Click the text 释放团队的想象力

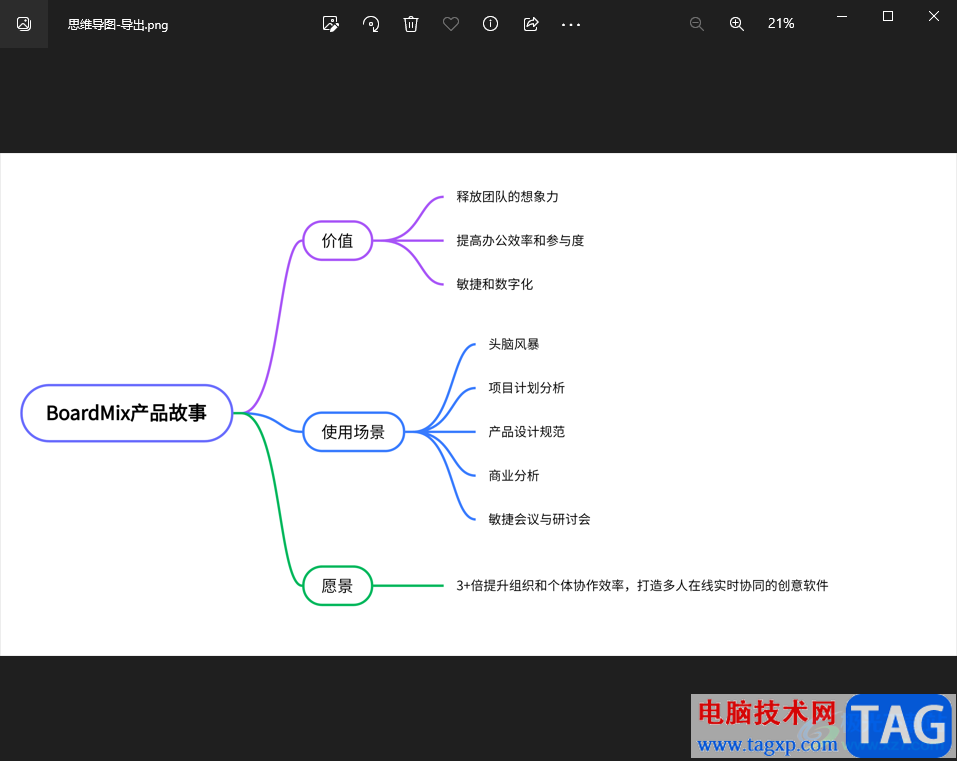click(x=507, y=197)
